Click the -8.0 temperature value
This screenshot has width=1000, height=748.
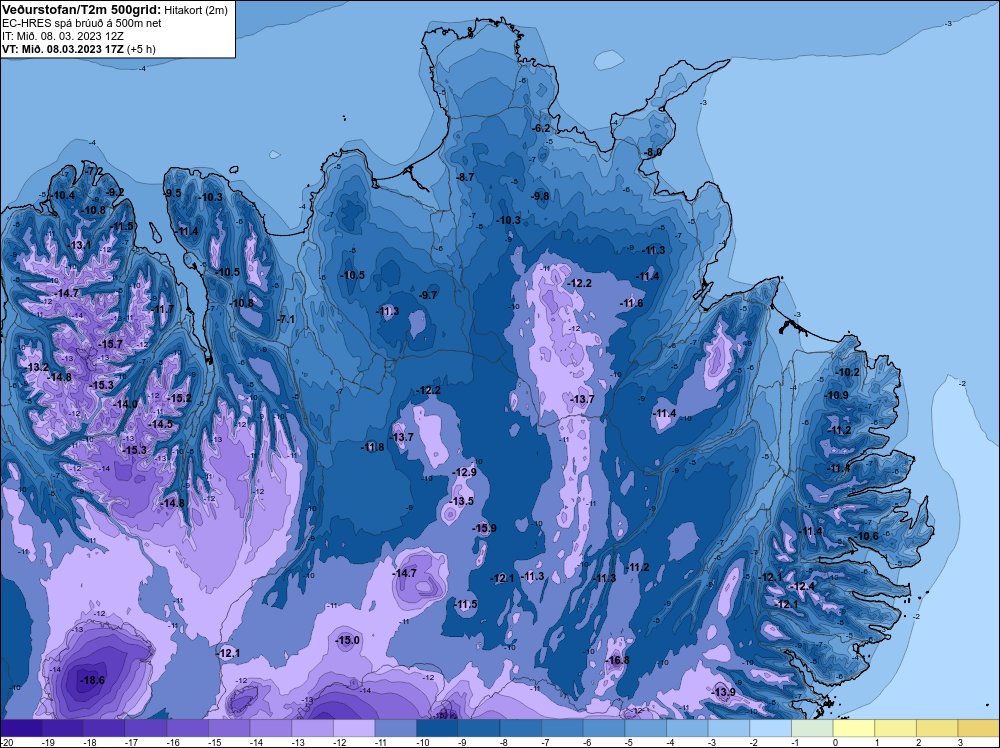652,152
